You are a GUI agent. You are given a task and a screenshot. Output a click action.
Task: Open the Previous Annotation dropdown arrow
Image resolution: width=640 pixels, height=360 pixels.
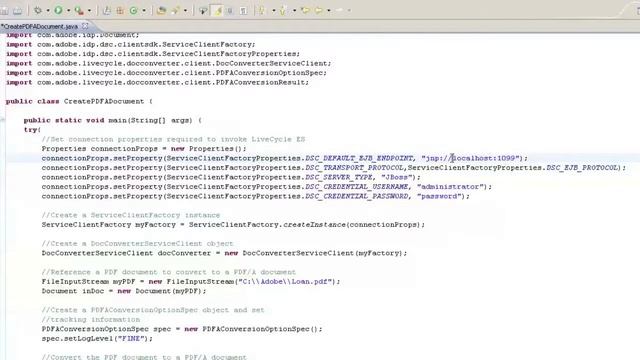tap(294, 11)
